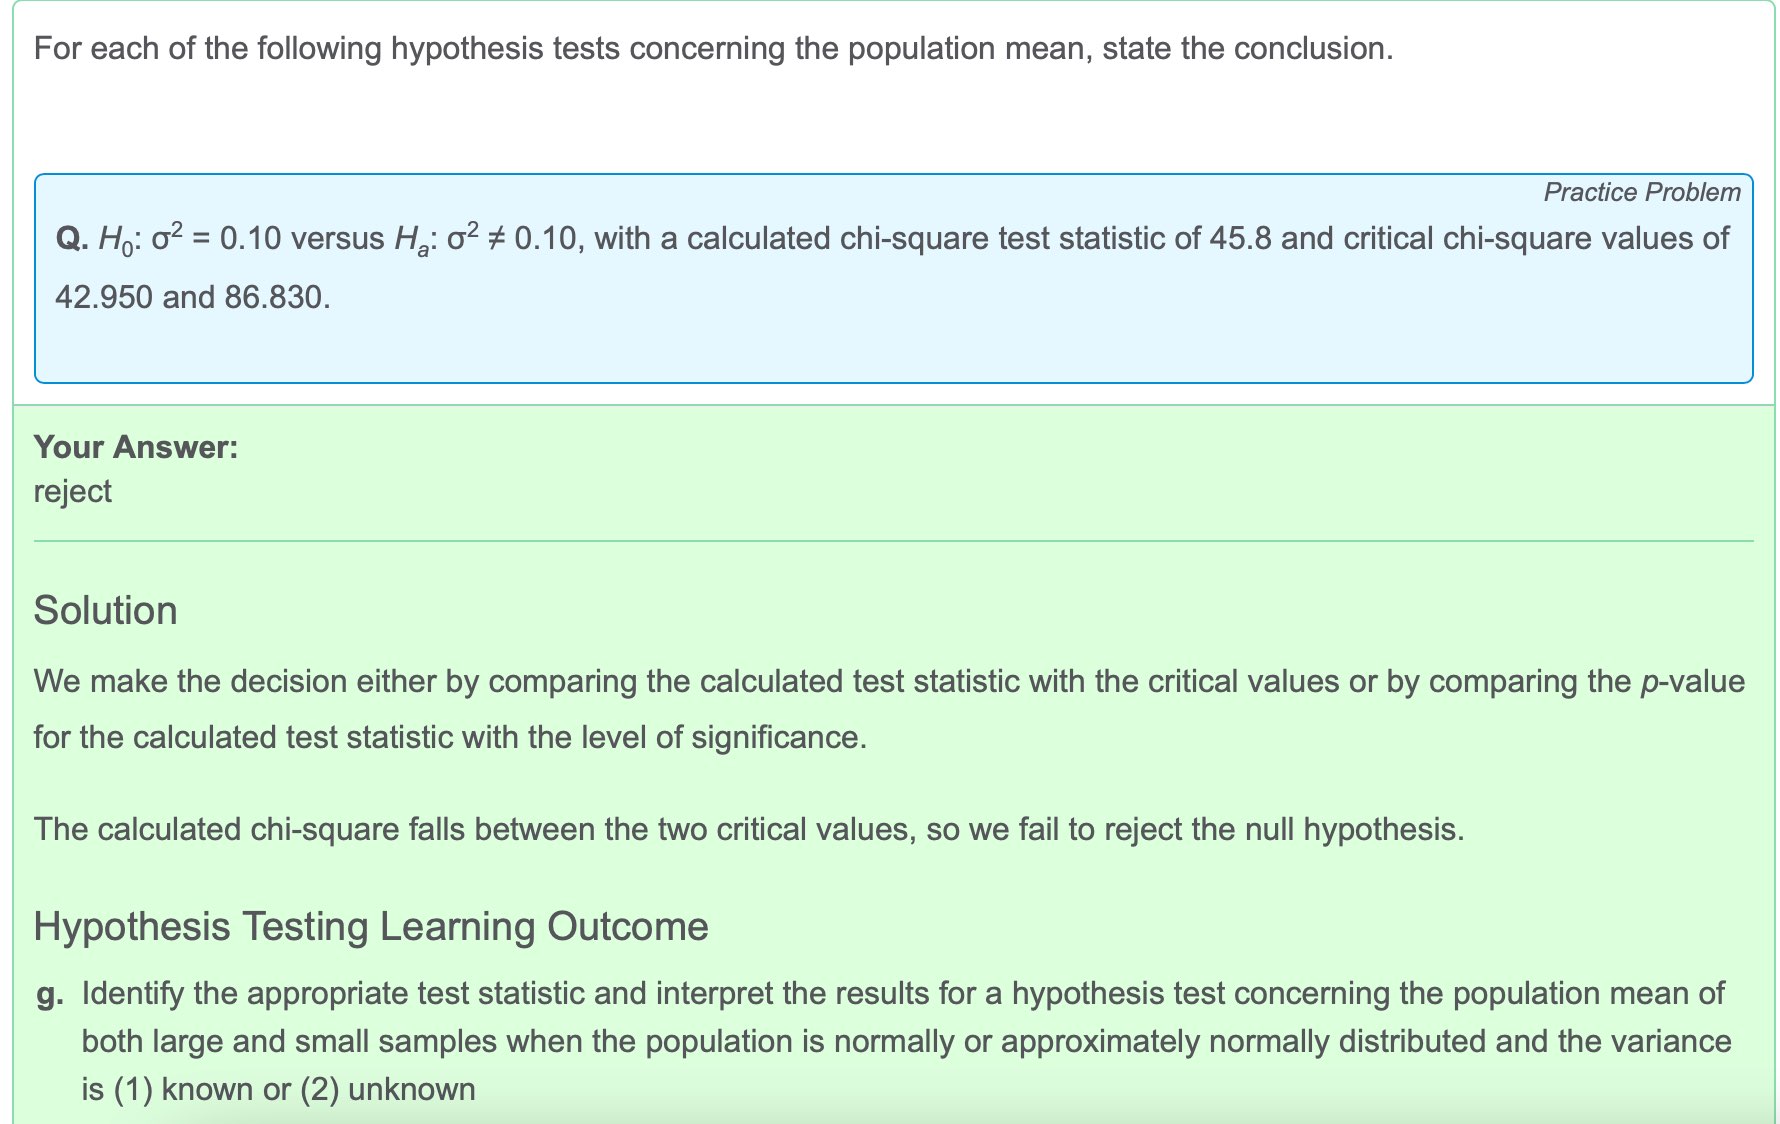Click the "Hypothesis Testing Learning Outcome" heading
The image size is (1780, 1124).
point(371,926)
